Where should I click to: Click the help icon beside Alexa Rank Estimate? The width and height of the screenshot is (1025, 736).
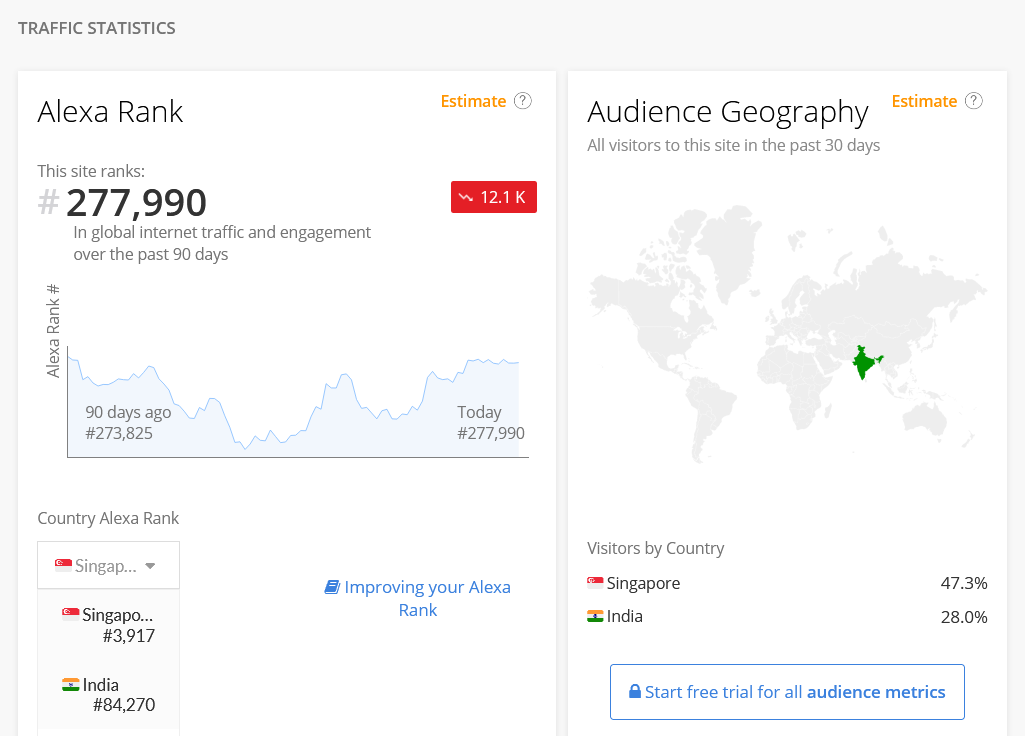click(x=523, y=101)
